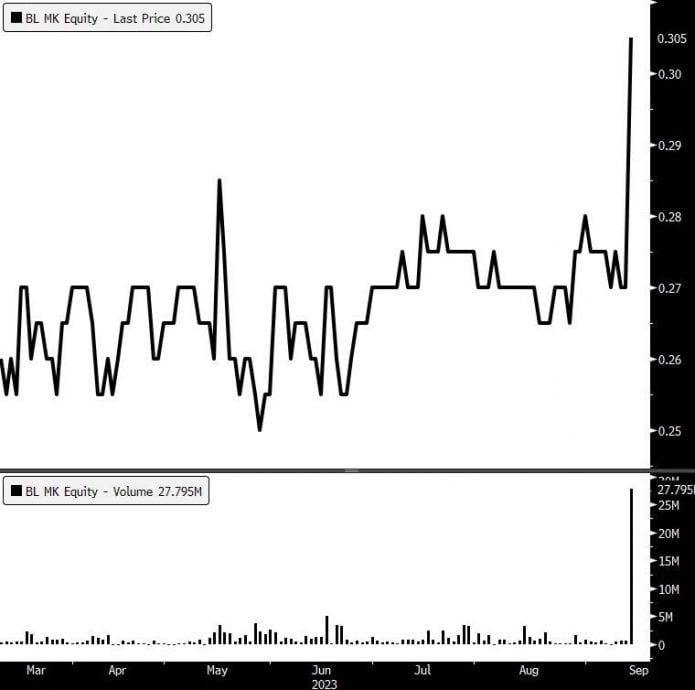Screen dimensions: 695x690
Task: Click the black swatch in Volume legend
Action: click(x=15, y=491)
